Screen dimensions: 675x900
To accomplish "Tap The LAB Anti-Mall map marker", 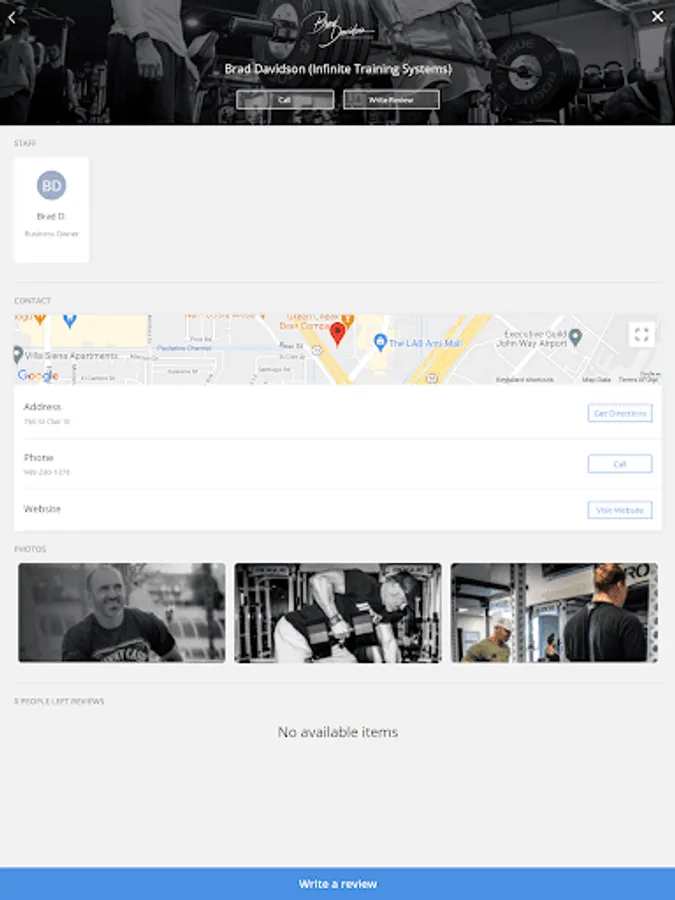I will (379, 343).
